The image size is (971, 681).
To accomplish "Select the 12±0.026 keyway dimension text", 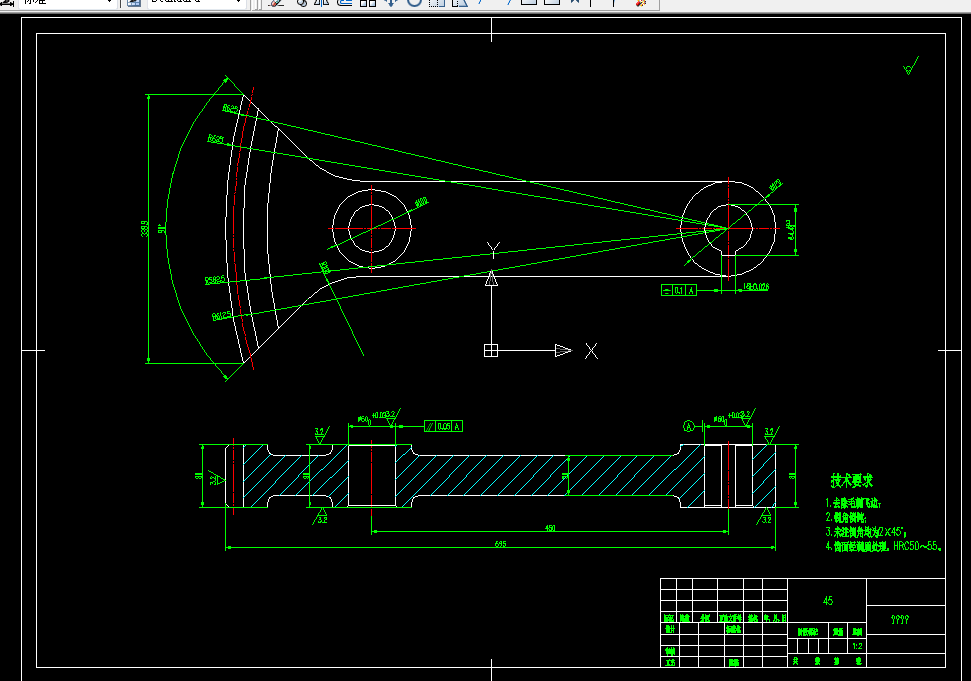I will tap(755, 287).
